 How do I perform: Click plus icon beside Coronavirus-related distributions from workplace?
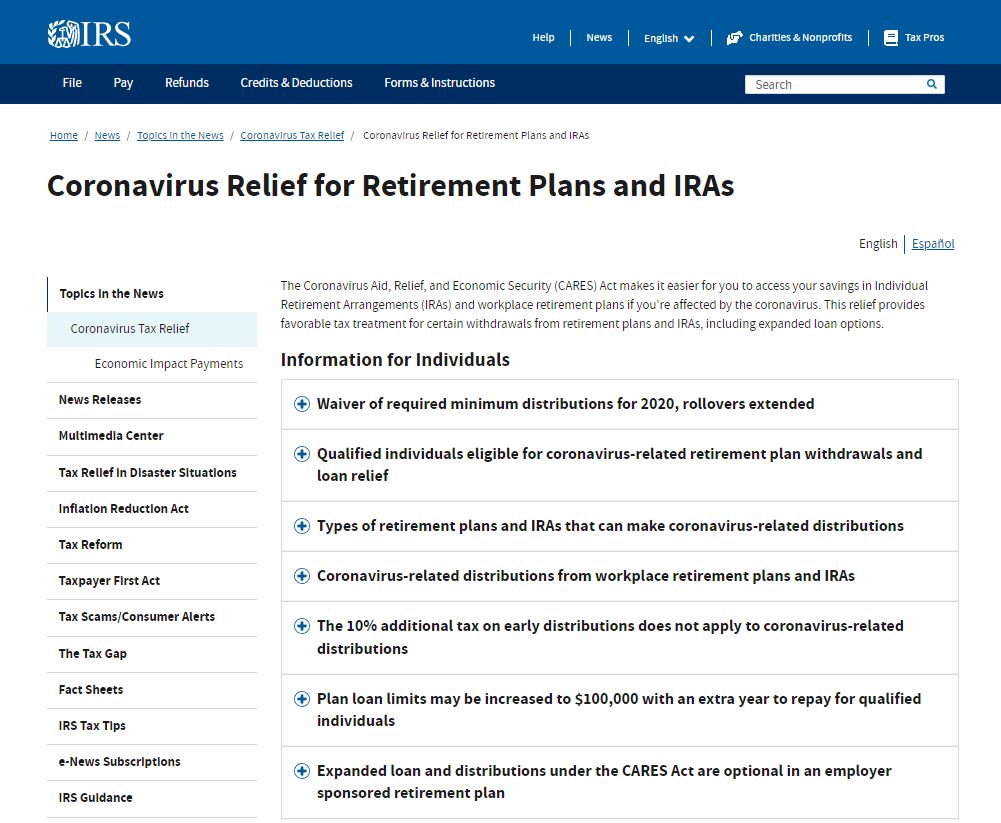pos(302,576)
